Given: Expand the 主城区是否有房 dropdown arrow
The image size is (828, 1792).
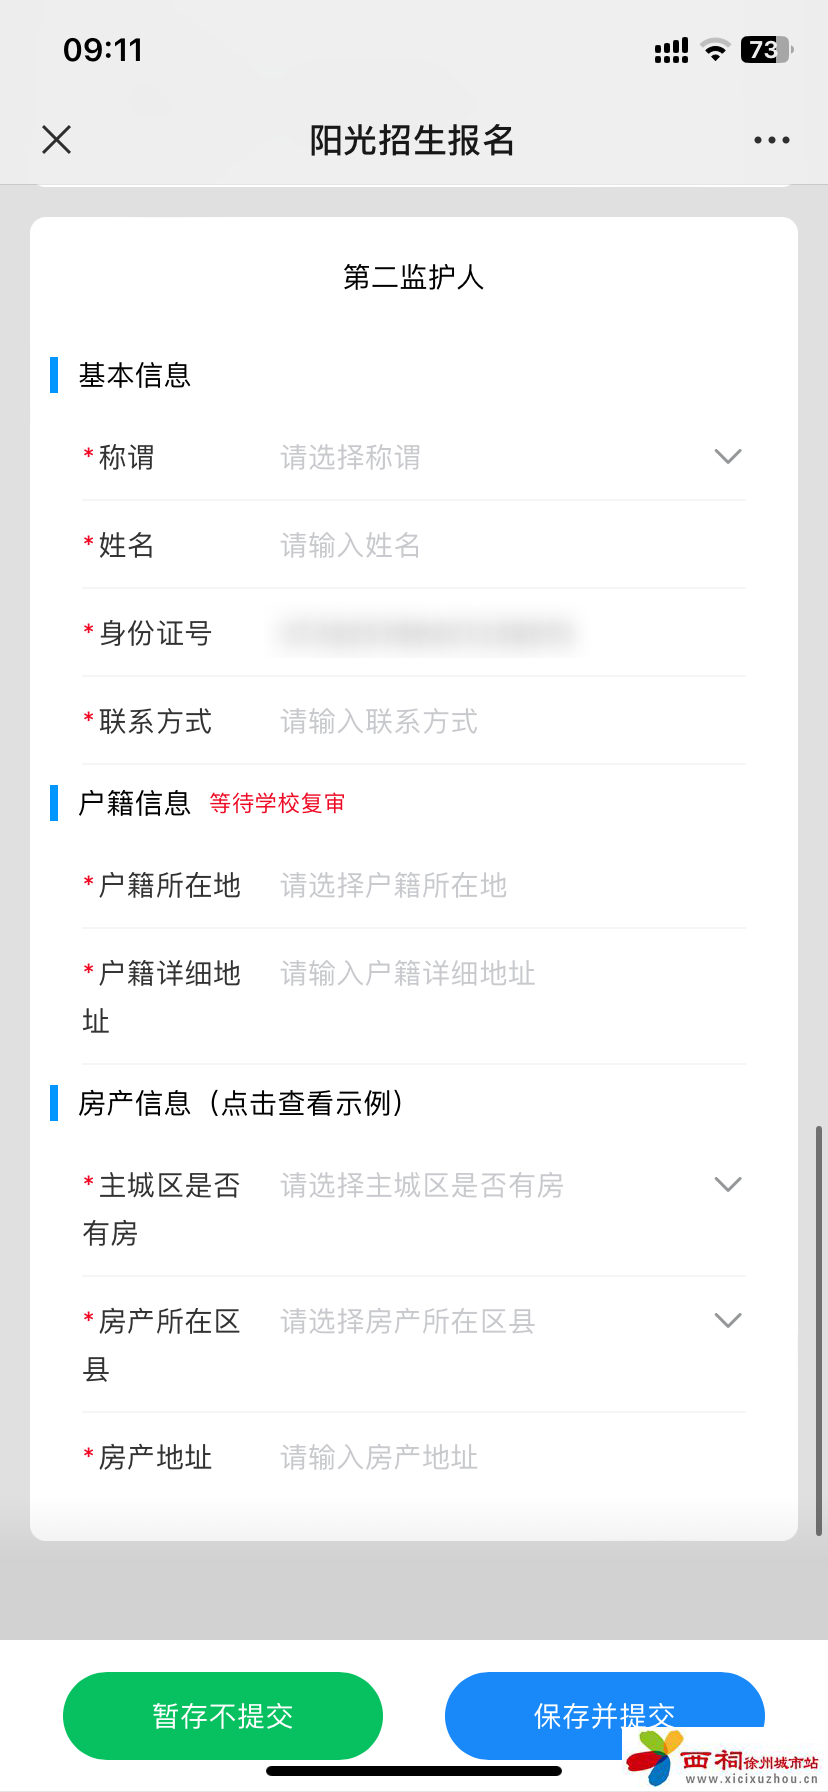Looking at the screenshot, I should coord(728,1185).
